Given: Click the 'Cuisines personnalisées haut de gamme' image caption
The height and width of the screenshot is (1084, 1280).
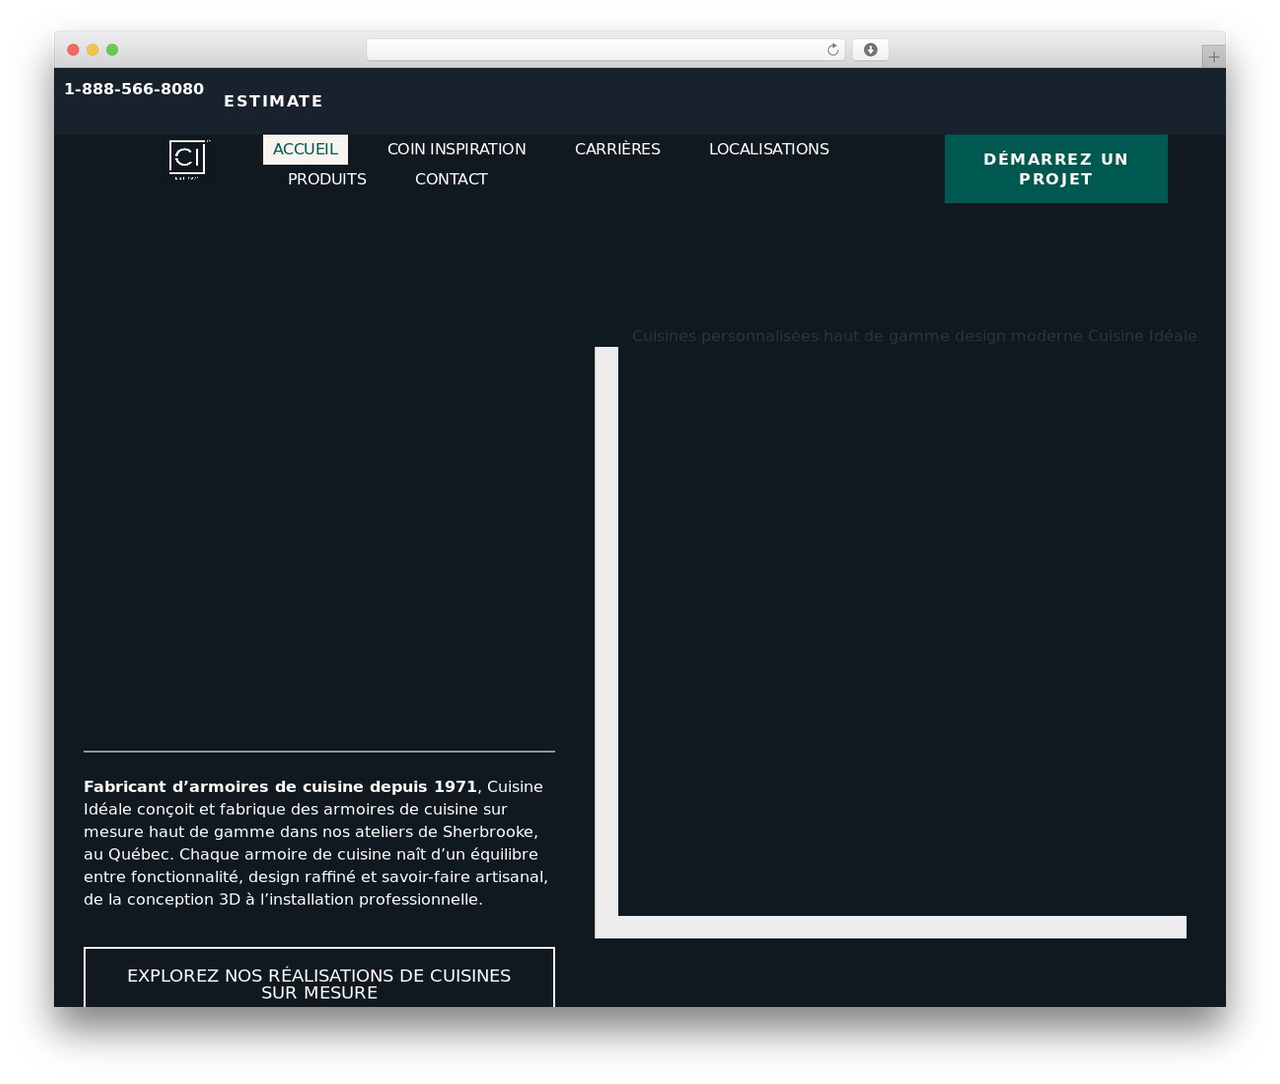Looking at the screenshot, I should click(x=914, y=336).
